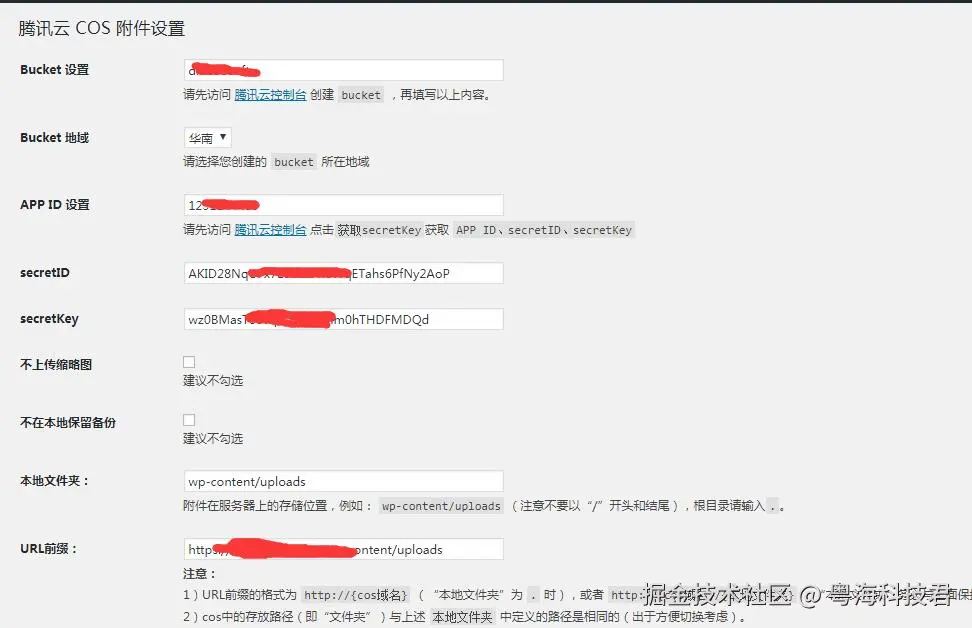This screenshot has width=972, height=628.
Task: Click the dropdown arrow next to 华南
Action: click(223, 137)
